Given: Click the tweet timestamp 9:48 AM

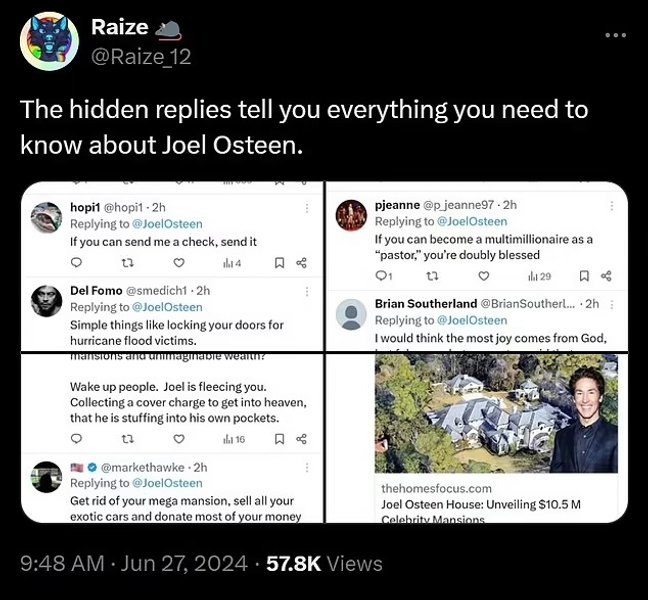Looking at the screenshot, I should point(63,564).
